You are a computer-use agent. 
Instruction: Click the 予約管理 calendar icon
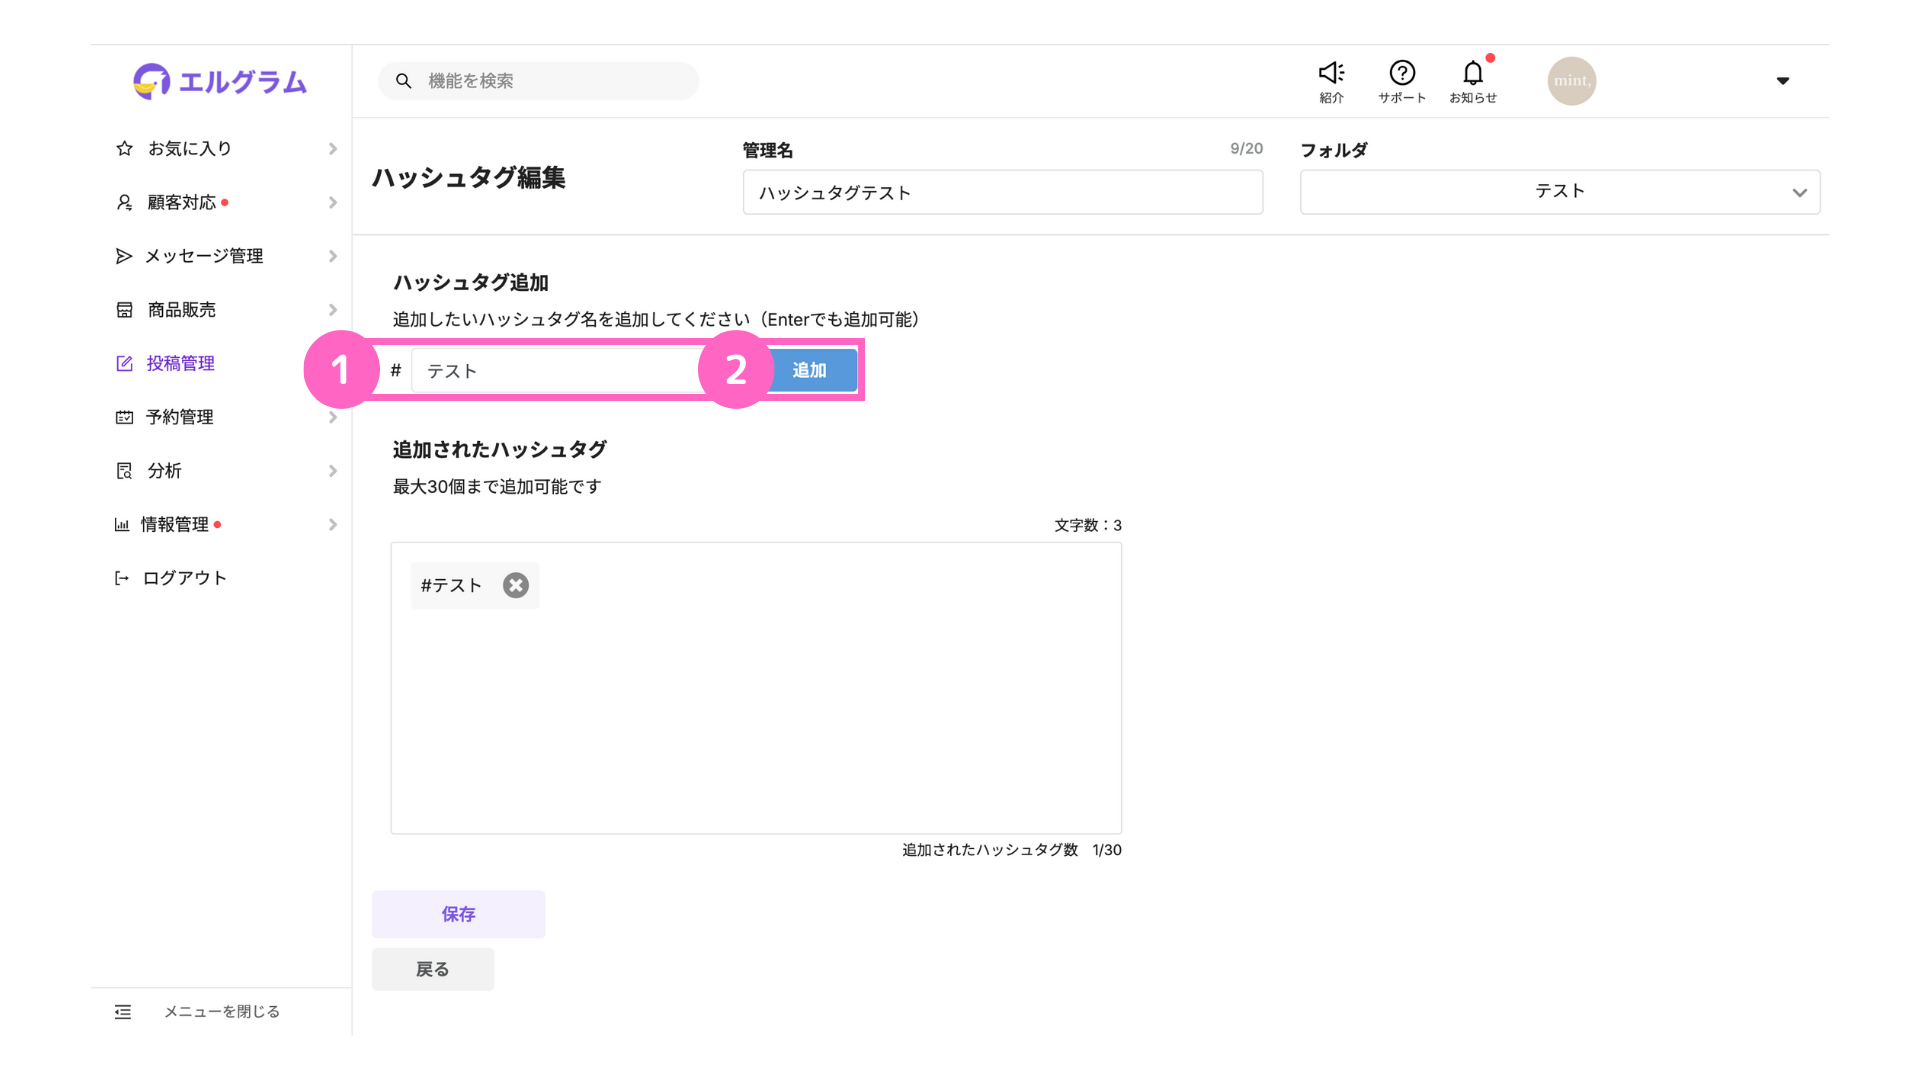tap(124, 417)
